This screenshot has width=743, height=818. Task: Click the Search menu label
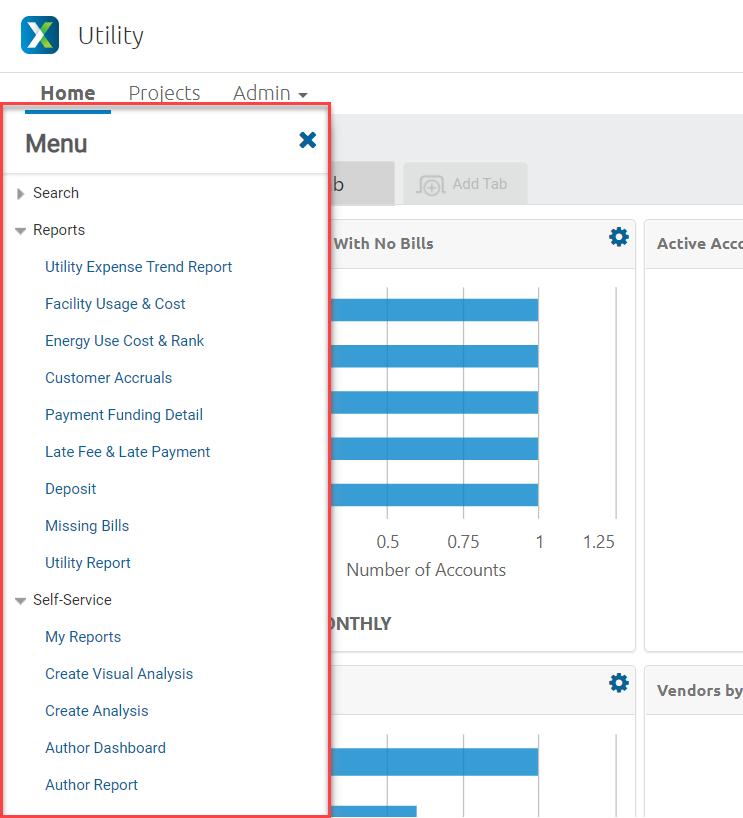56,193
